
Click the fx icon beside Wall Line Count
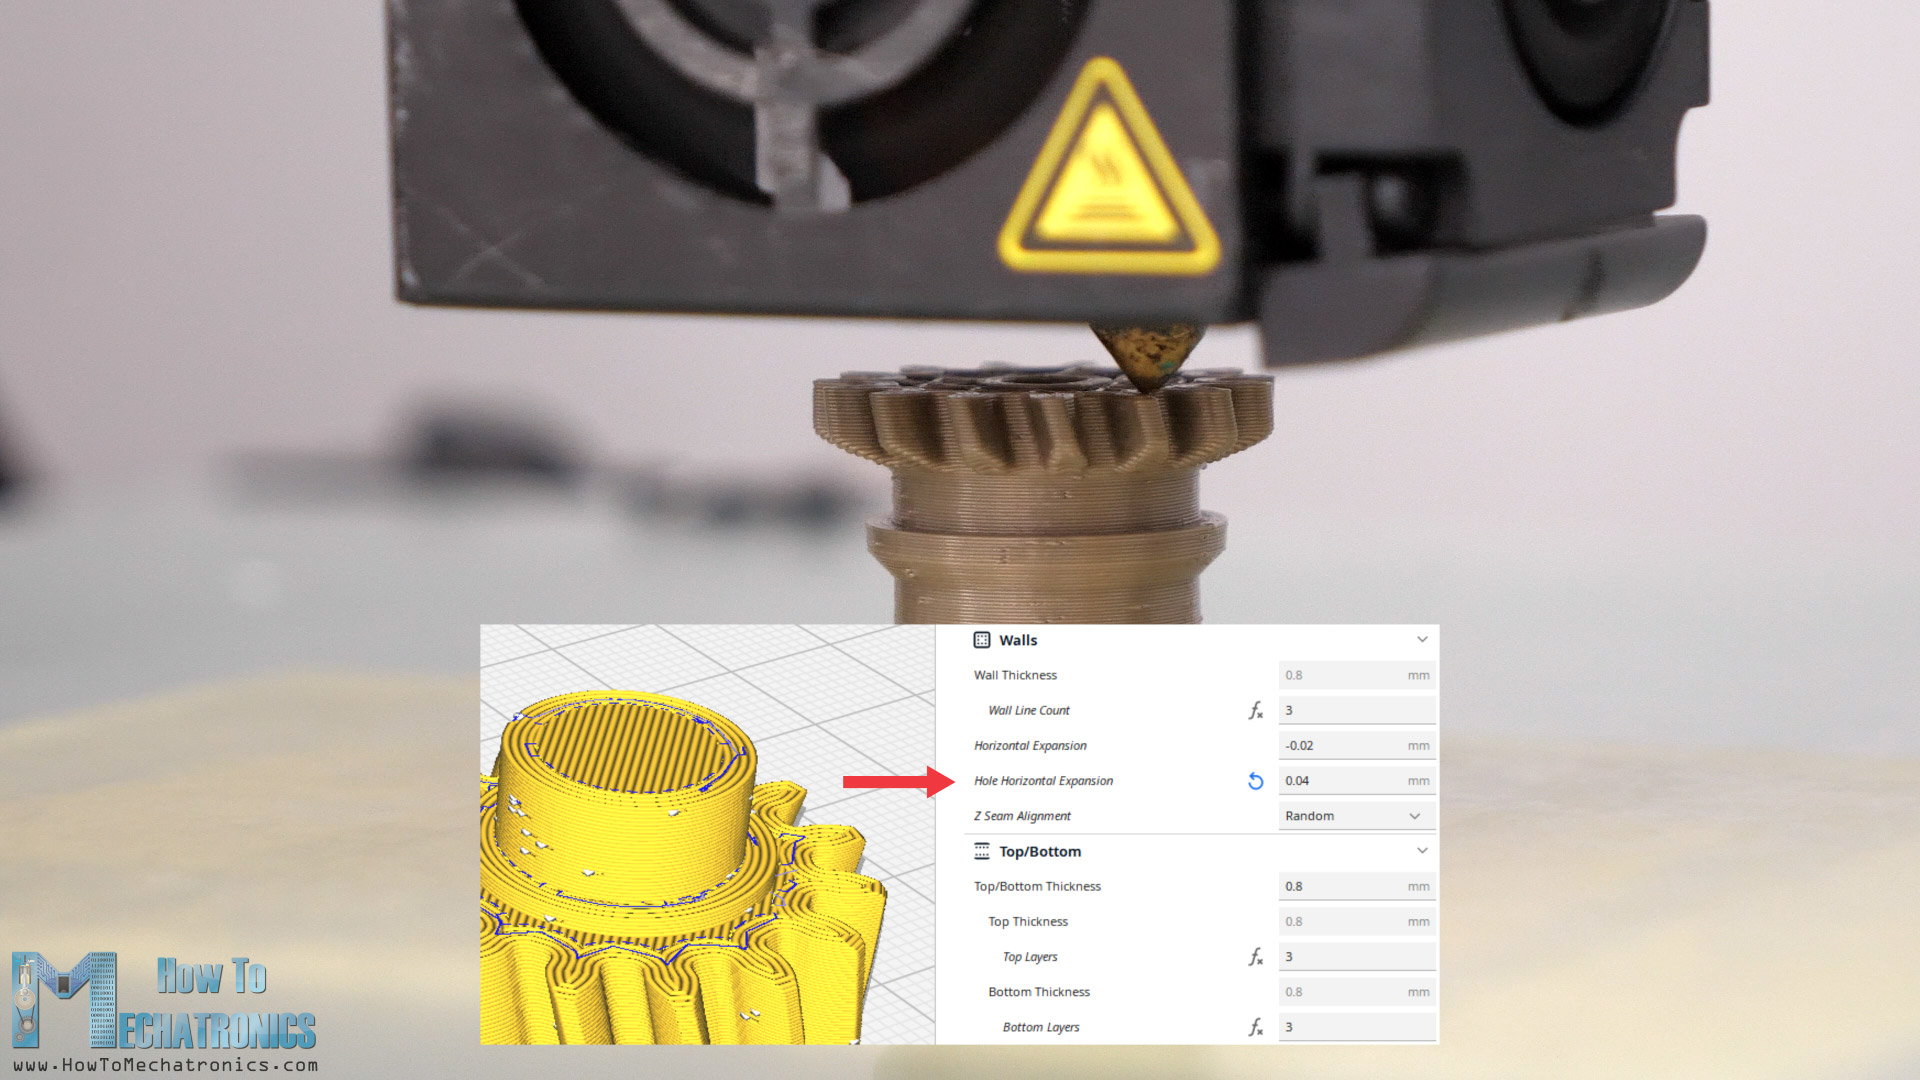coord(1255,710)
